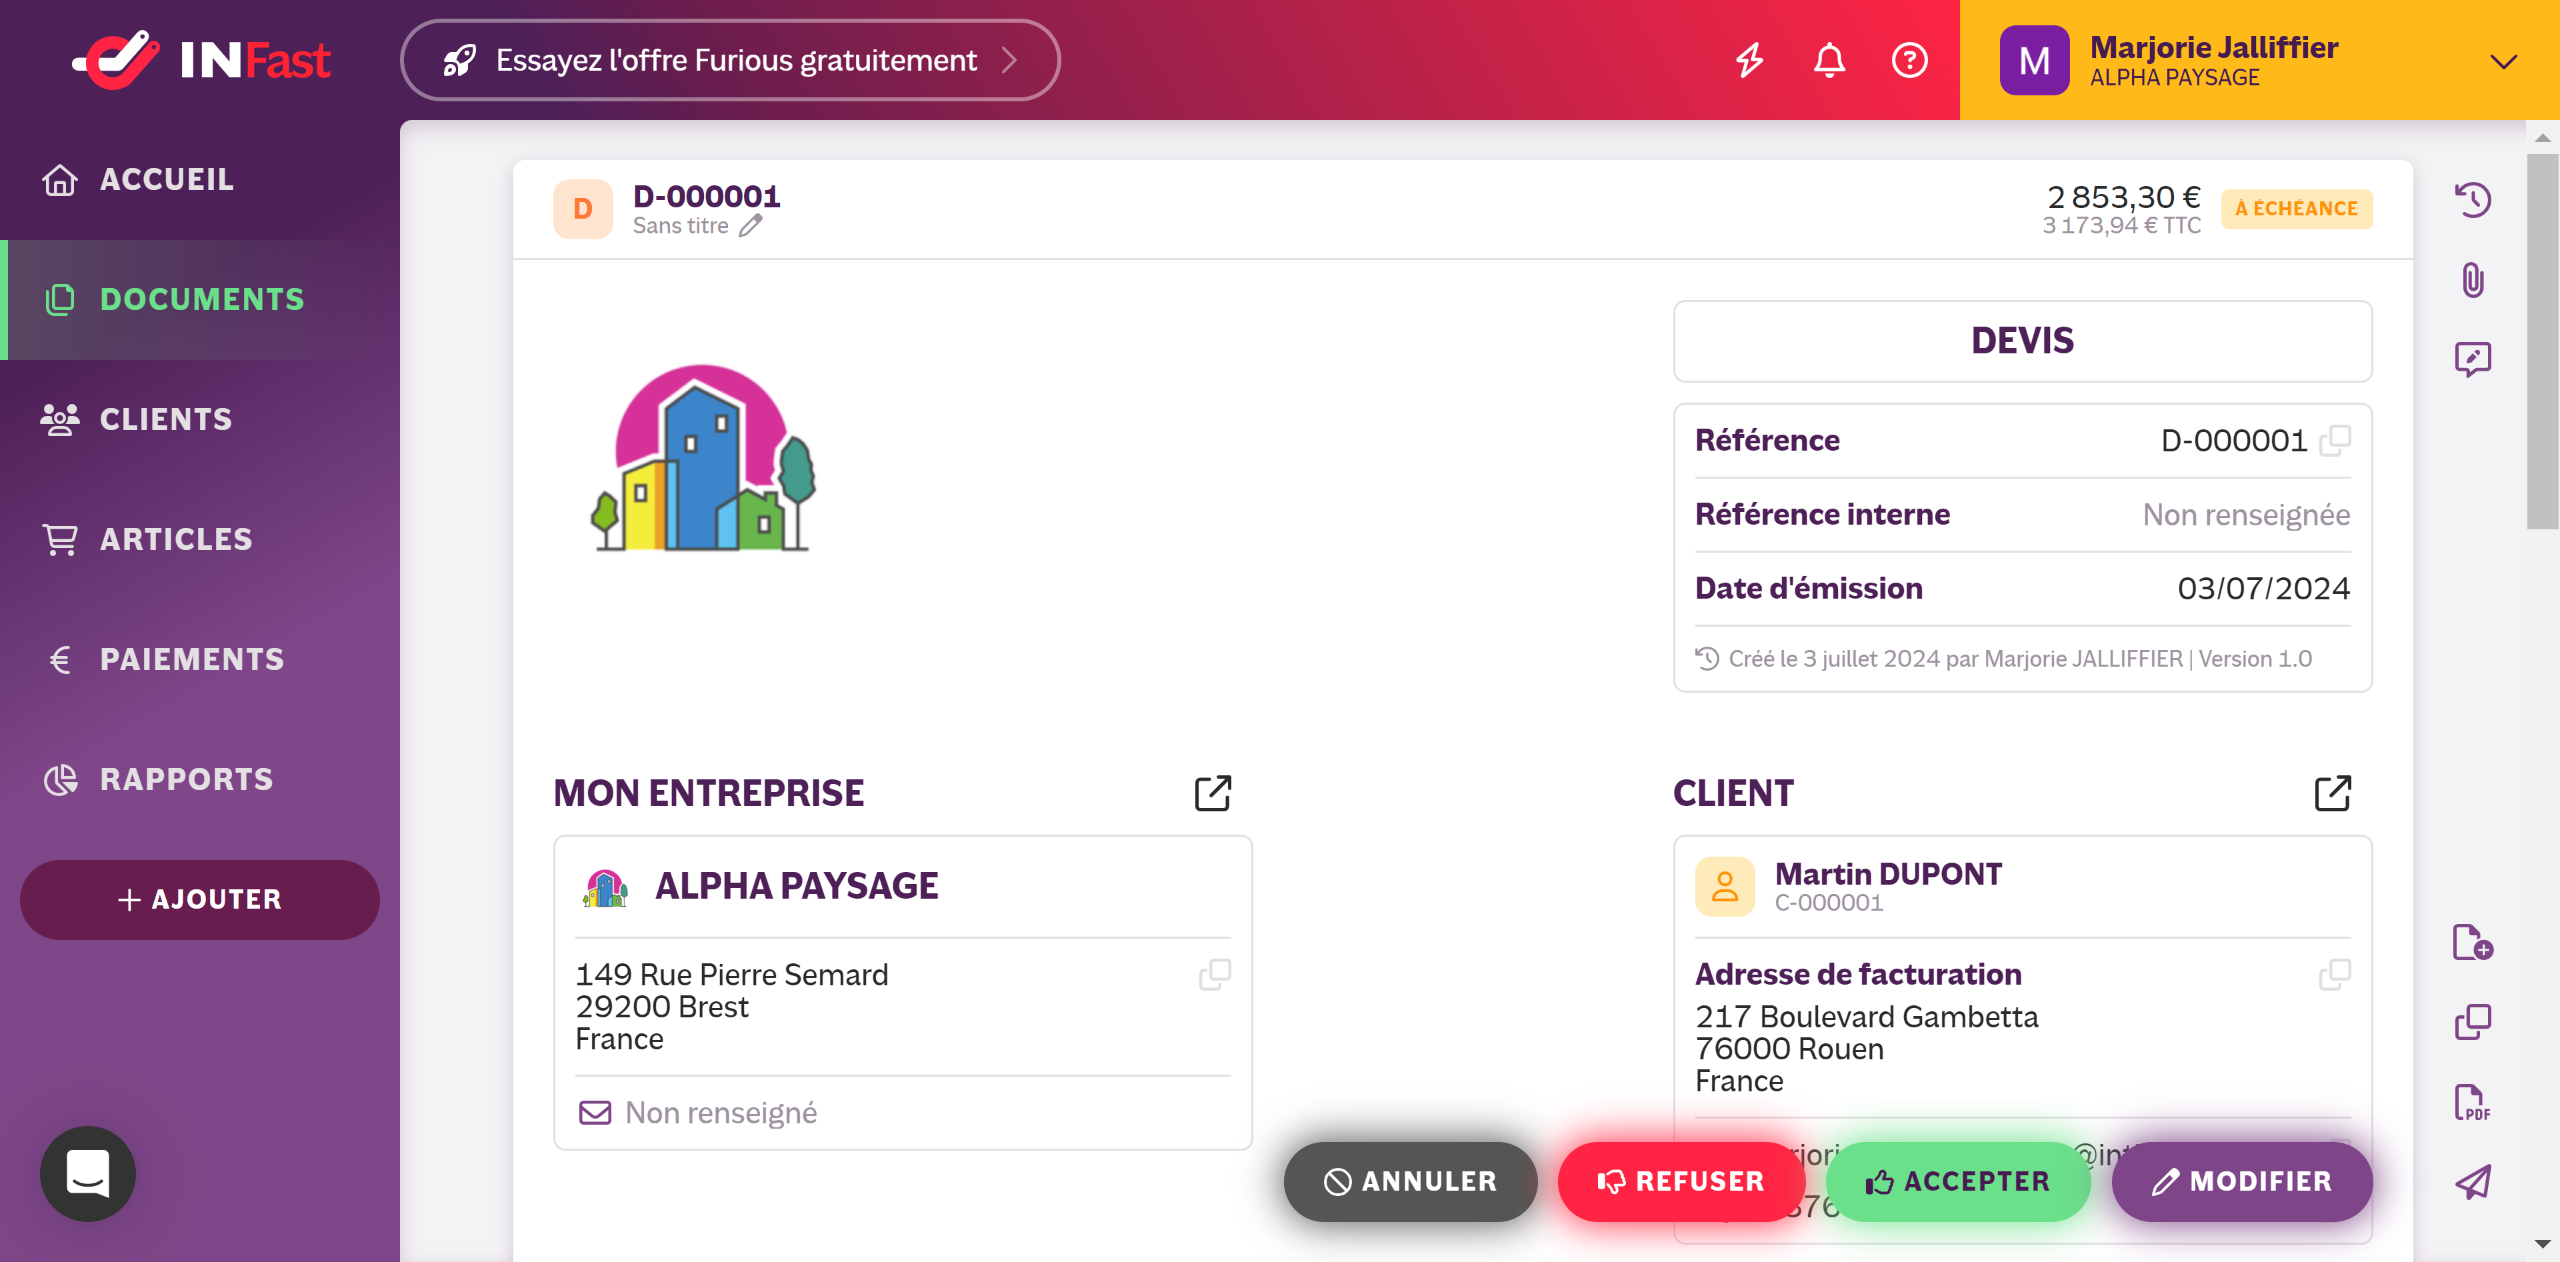Open the help question mark icon
This screenshot has width=2560, height=1262.
[1909, 60]
